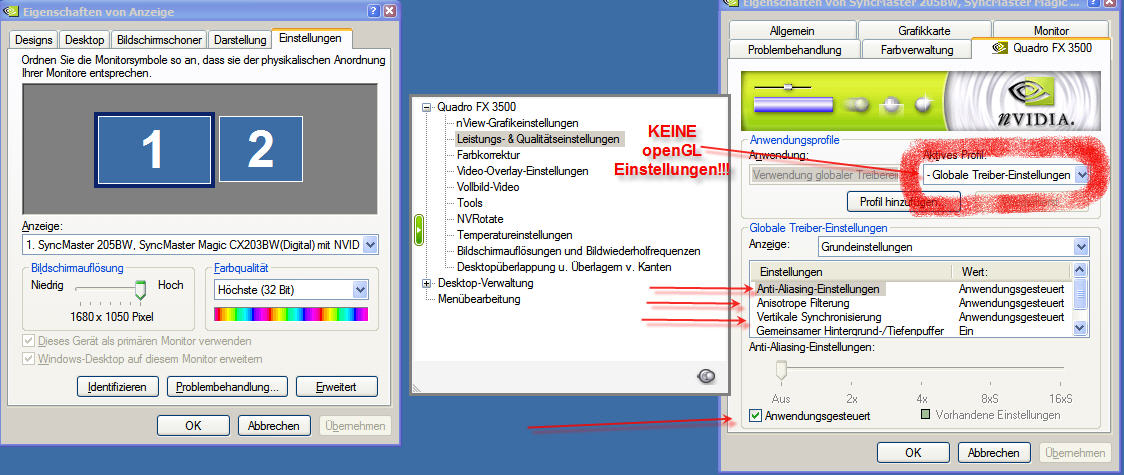Click OK in the SyncMaster properties window
Viewport: 1124px width, 475px height.
[913, 453]
